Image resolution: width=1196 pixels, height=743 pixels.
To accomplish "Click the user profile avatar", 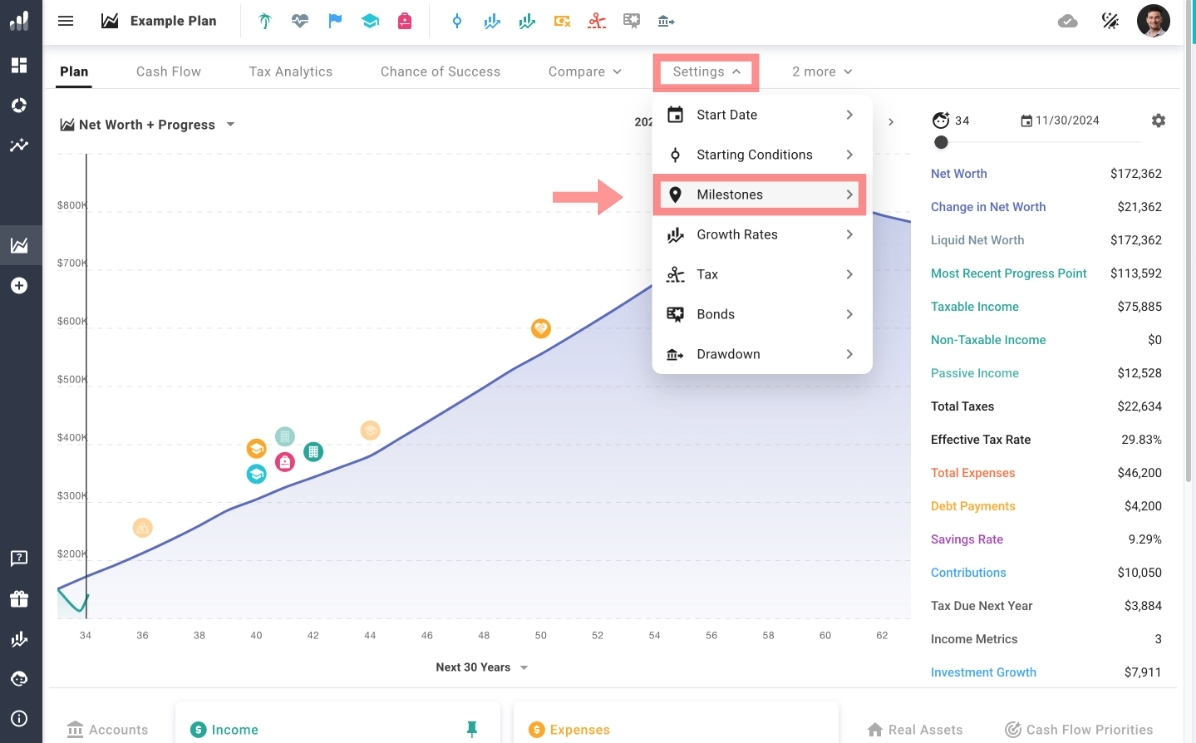I will pos(1153,21).
